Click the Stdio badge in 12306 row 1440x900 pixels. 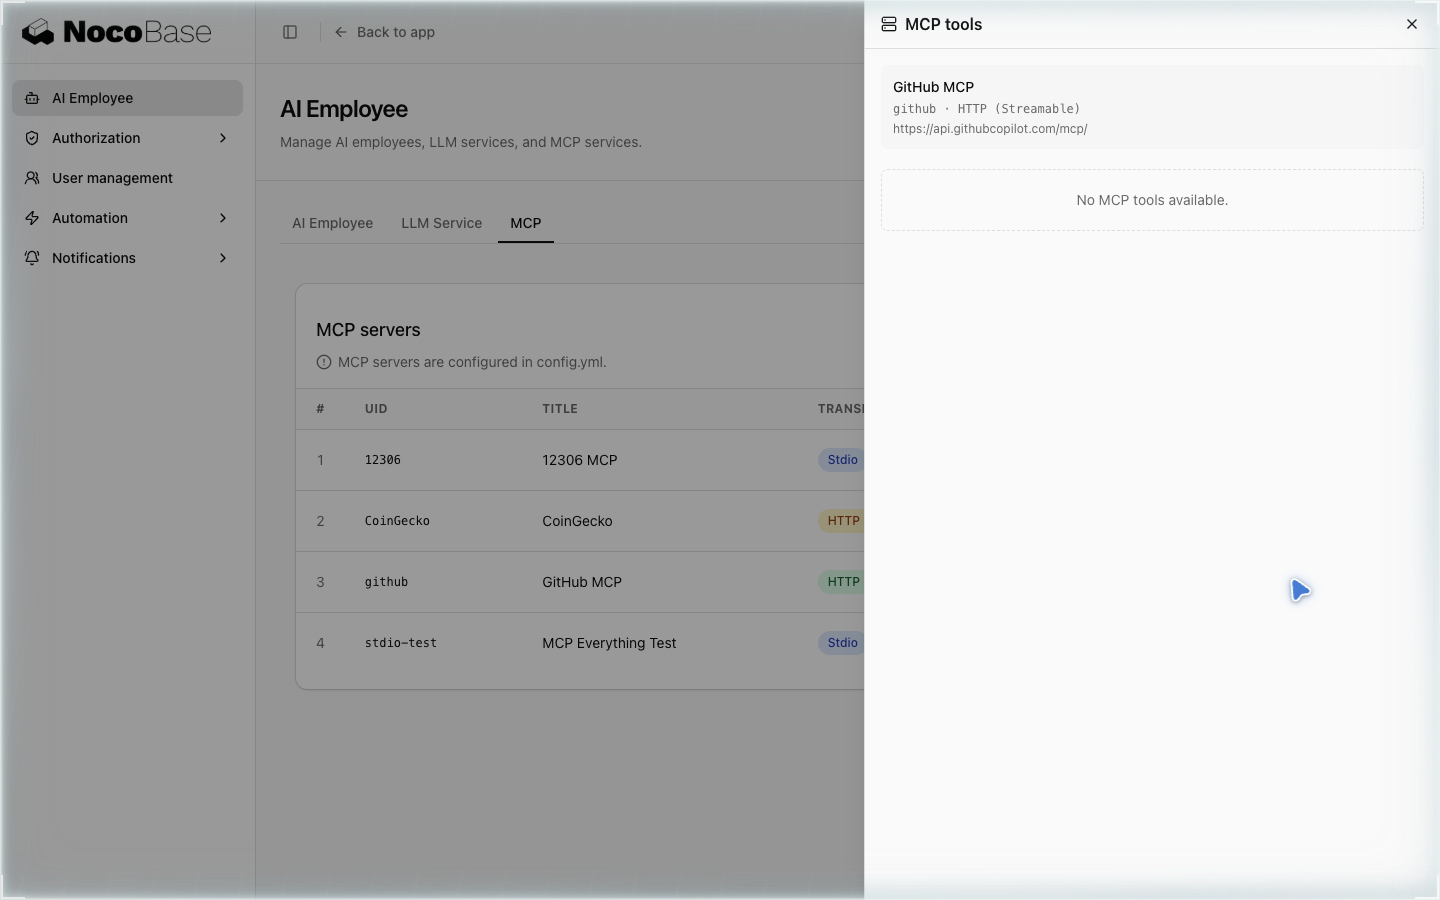coord(842,460)
